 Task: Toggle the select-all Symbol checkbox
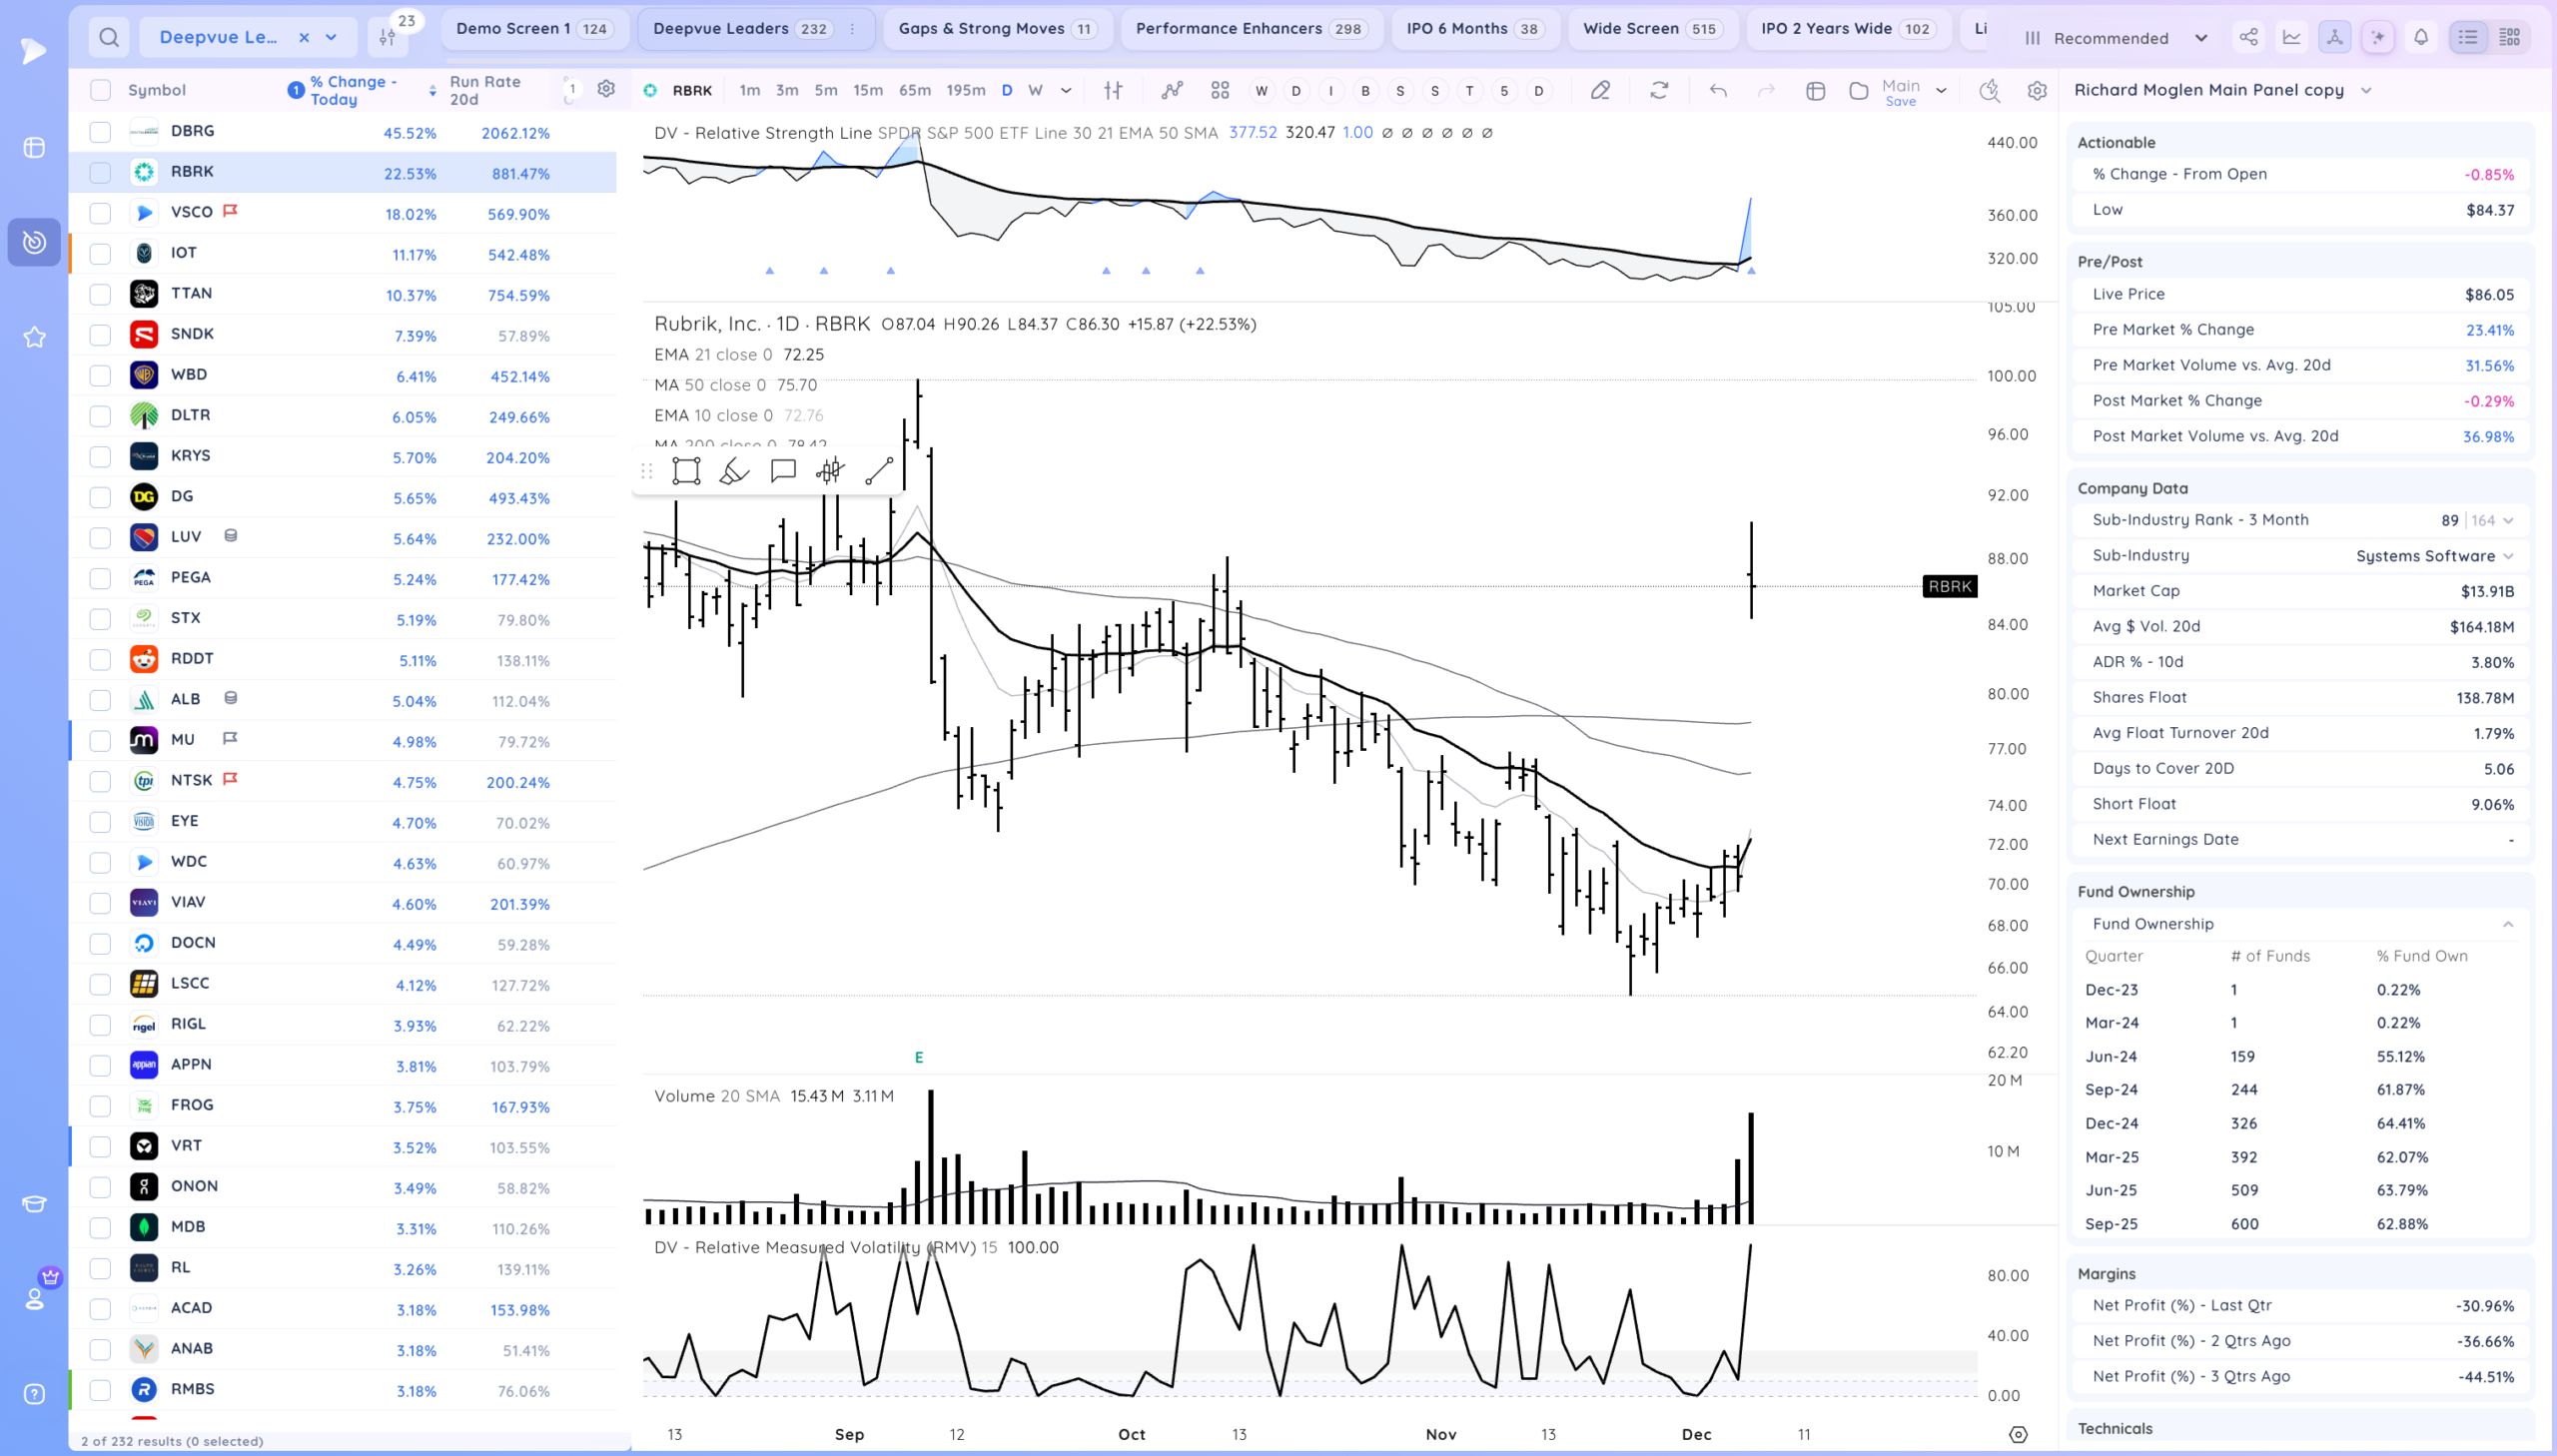(100, 90)
